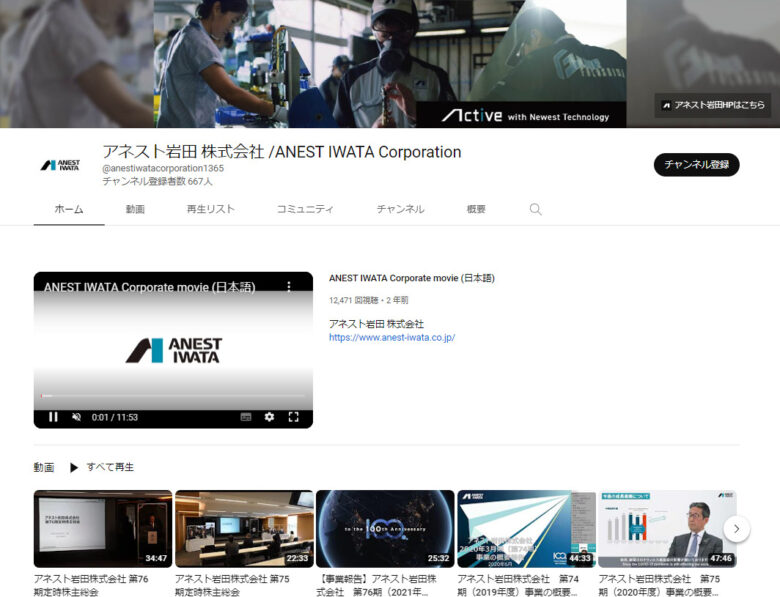Image resolution: width=780 pixels, height=597 pixels.
Task: Click the next arrow in video carousel
Action: pos(737,529)
